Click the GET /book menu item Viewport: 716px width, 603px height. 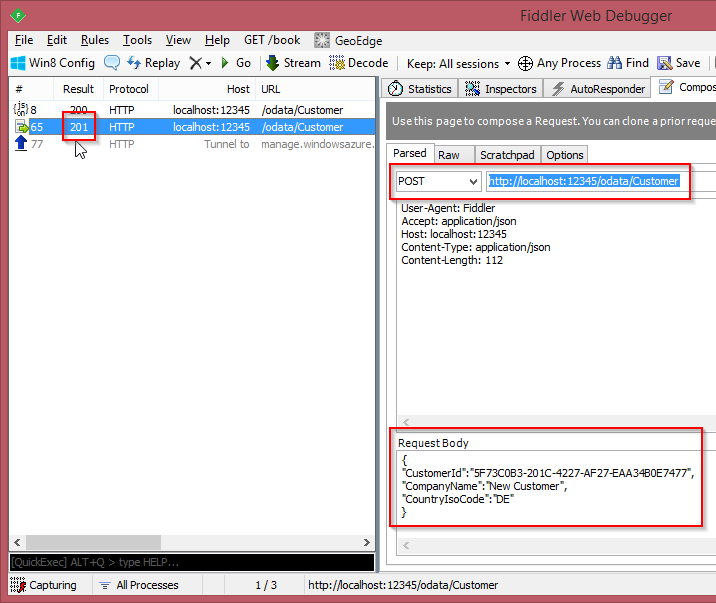(x=272, y=40)
